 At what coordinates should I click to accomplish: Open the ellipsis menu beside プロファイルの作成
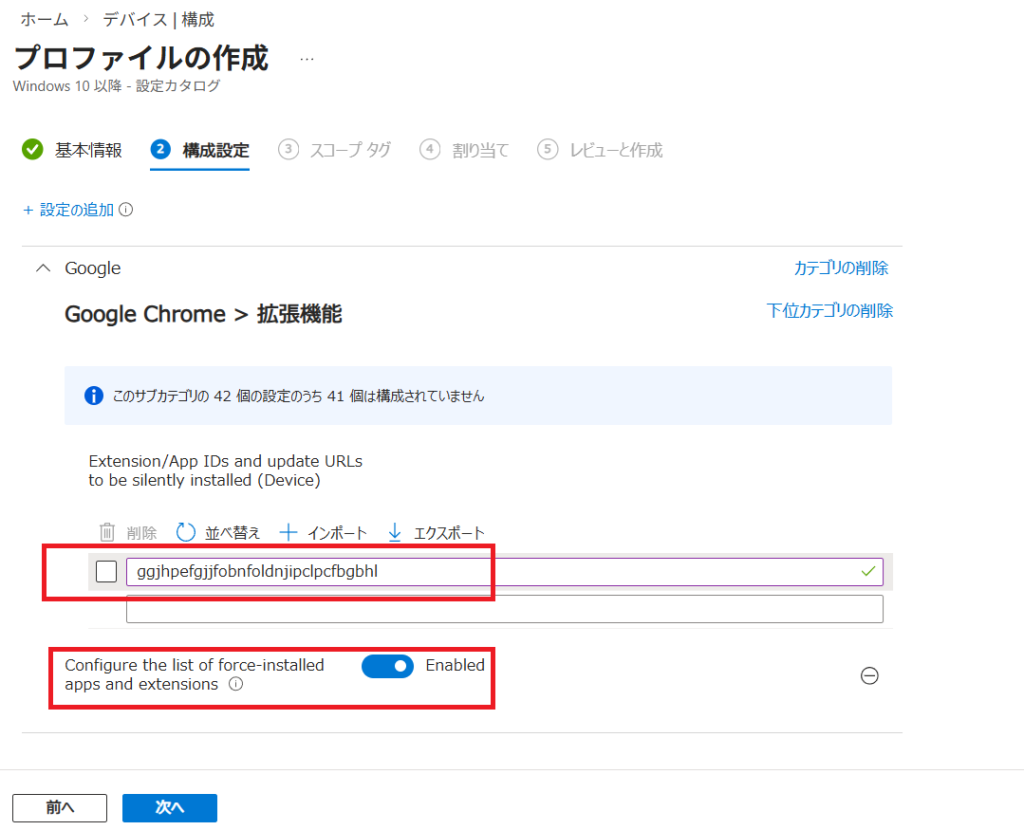point(307,59)
